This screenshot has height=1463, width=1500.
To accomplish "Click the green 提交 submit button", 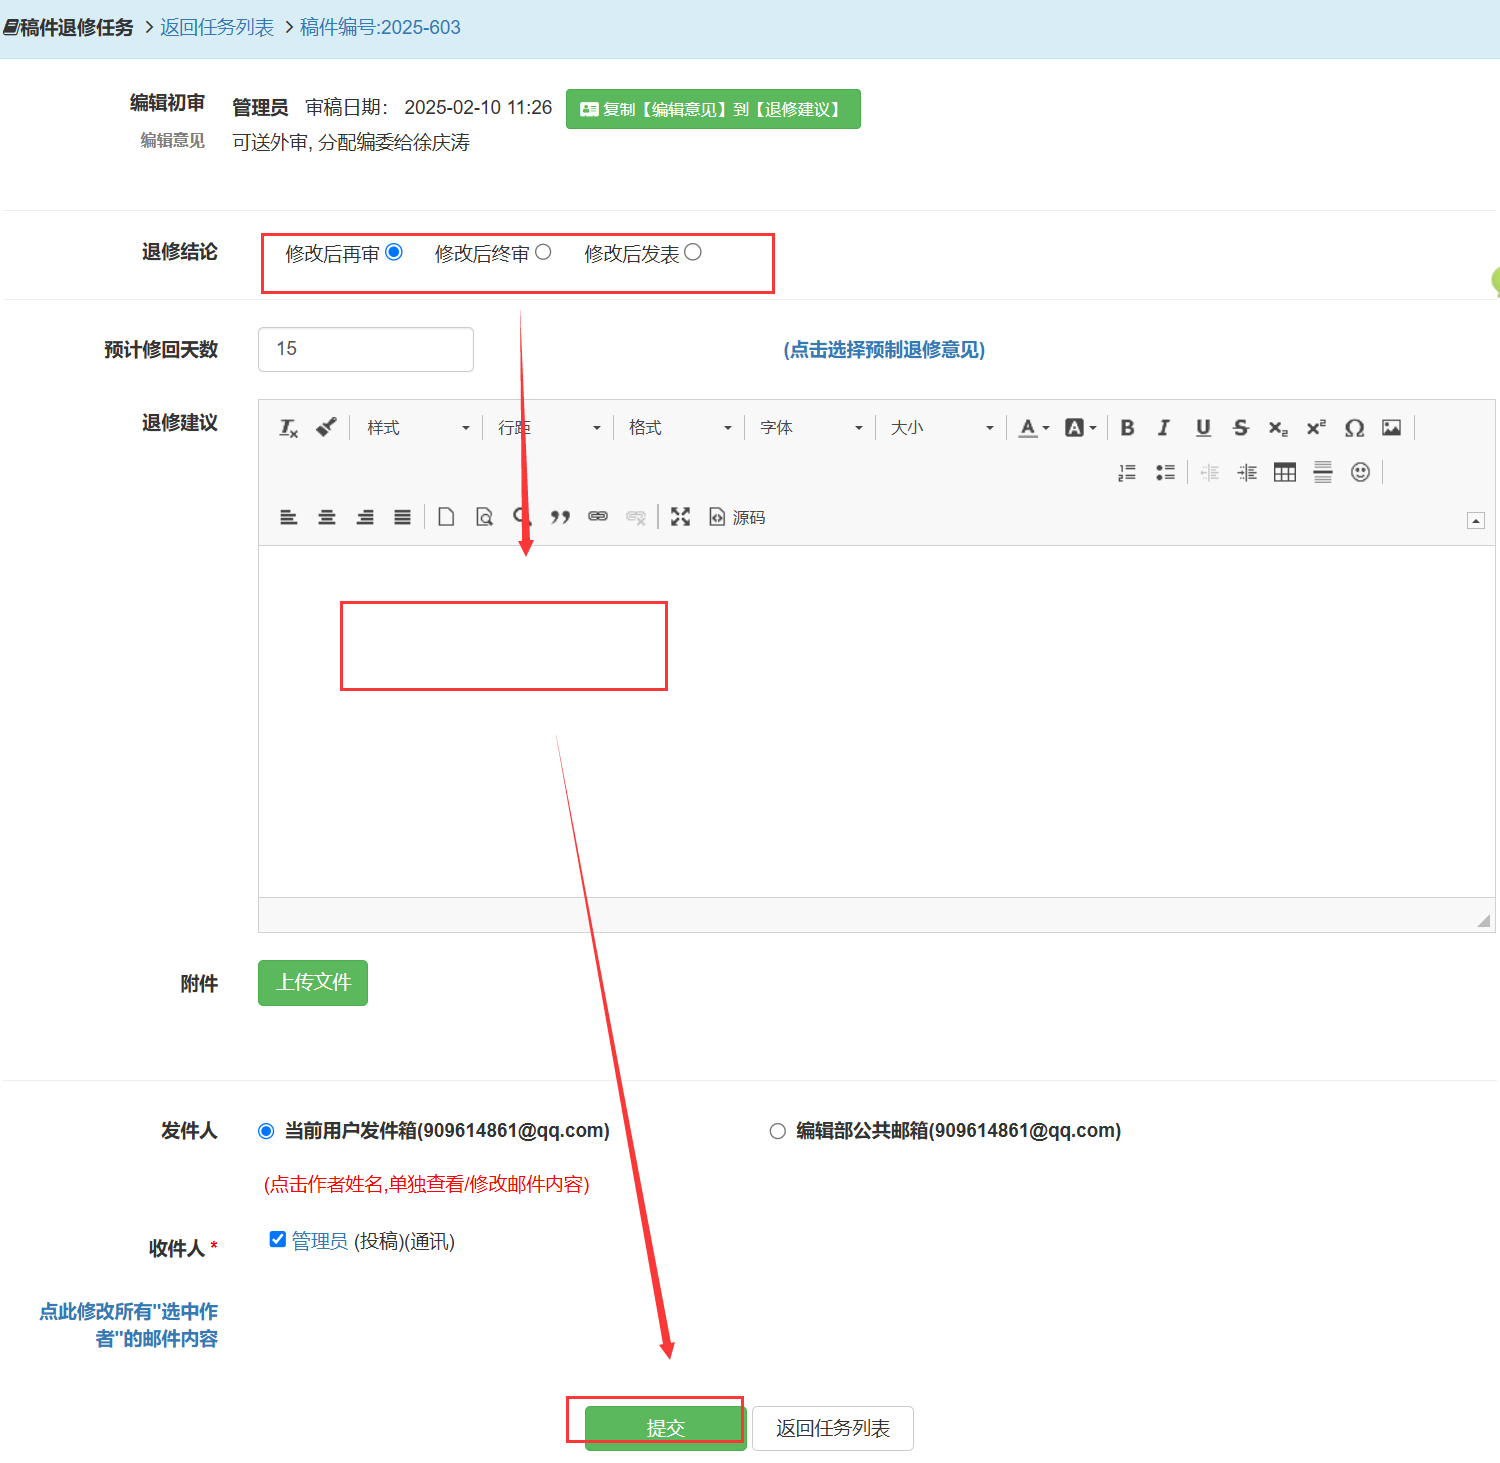I will click(x=665, y=1428).
